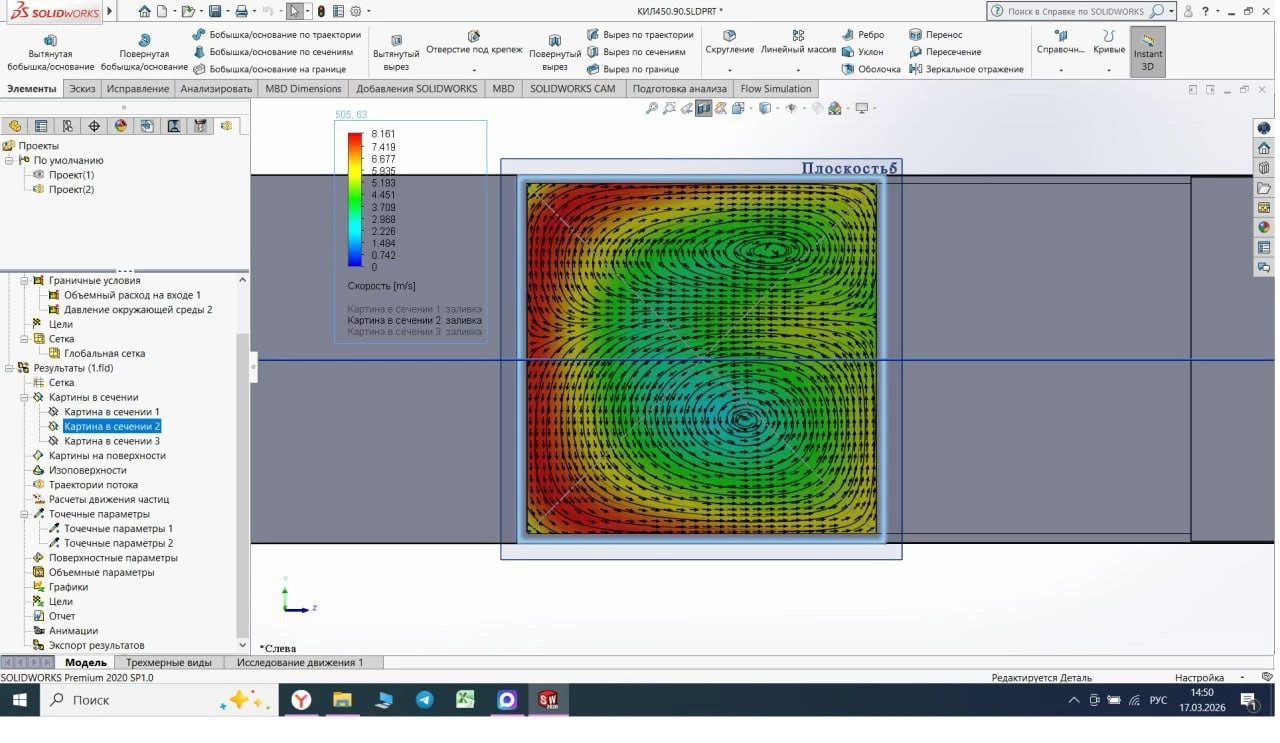Collapse the Результаты (1.fld) tree node
1280x743 pixels.
click(x=9, y=368)
